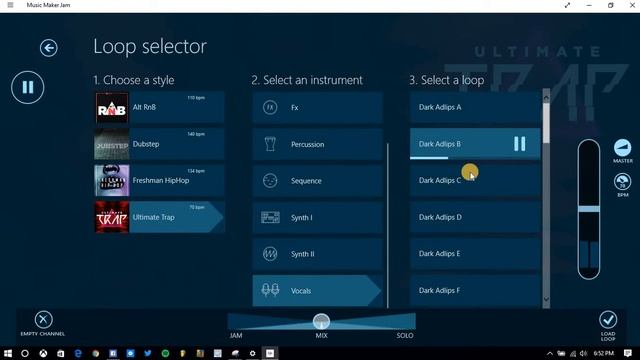Select the Dark Adlips F loop
Viewport: 640px width, 360px height.
click(475, 290)
